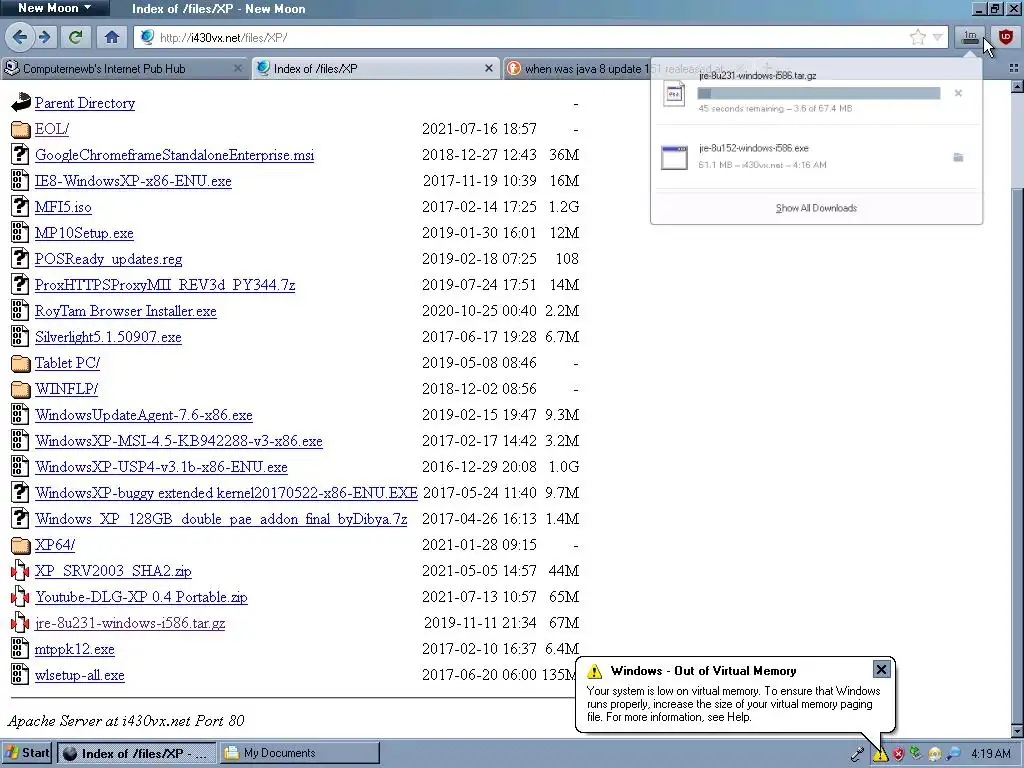Viewport: 1024px width, 768px height.
Task: Download GoogleChromeframeStandaloneEnterprise.msi
Action: (x=174, y=155)
